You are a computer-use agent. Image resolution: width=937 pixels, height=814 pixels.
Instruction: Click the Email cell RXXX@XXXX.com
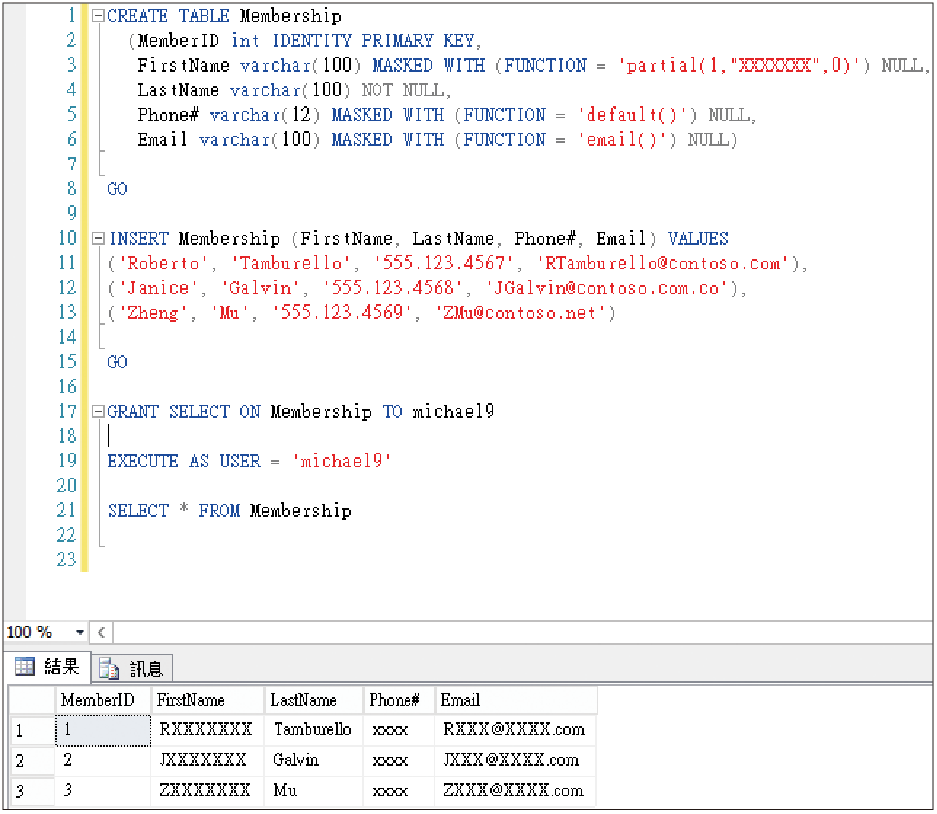pyautogui.click(x=514, y=730)
